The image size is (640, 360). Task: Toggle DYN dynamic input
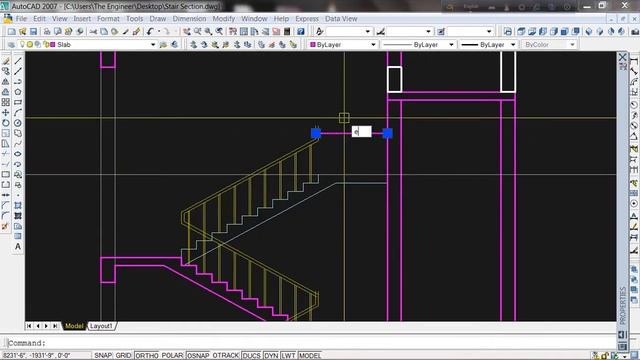271,356
